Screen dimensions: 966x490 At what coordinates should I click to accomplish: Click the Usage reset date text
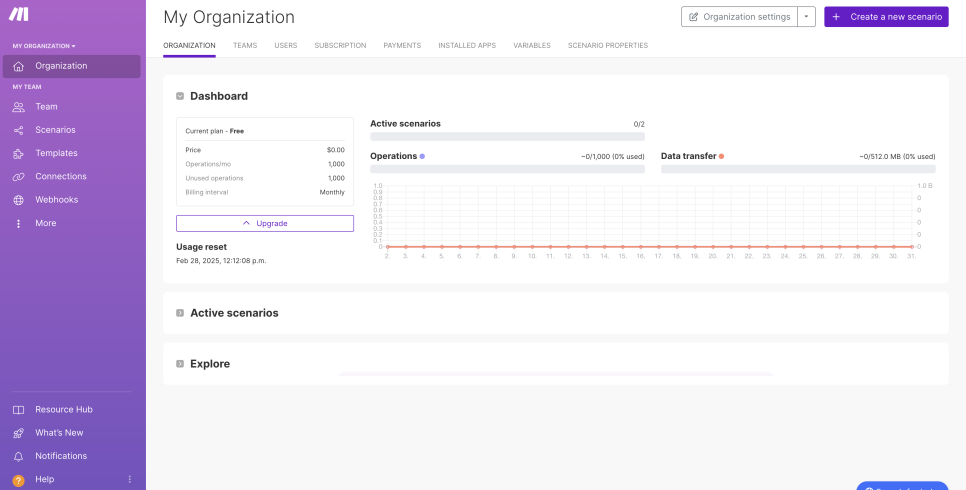221,261
